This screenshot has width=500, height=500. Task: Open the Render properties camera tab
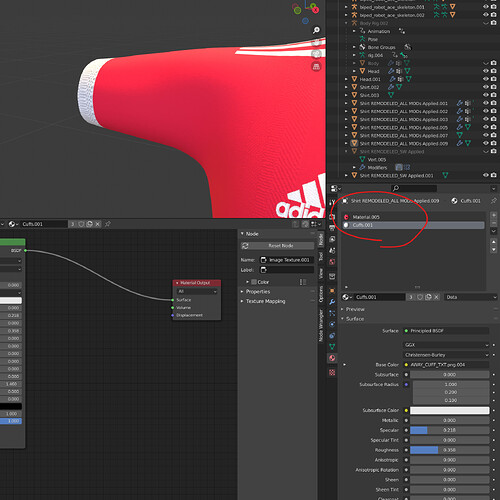point(332,217)
